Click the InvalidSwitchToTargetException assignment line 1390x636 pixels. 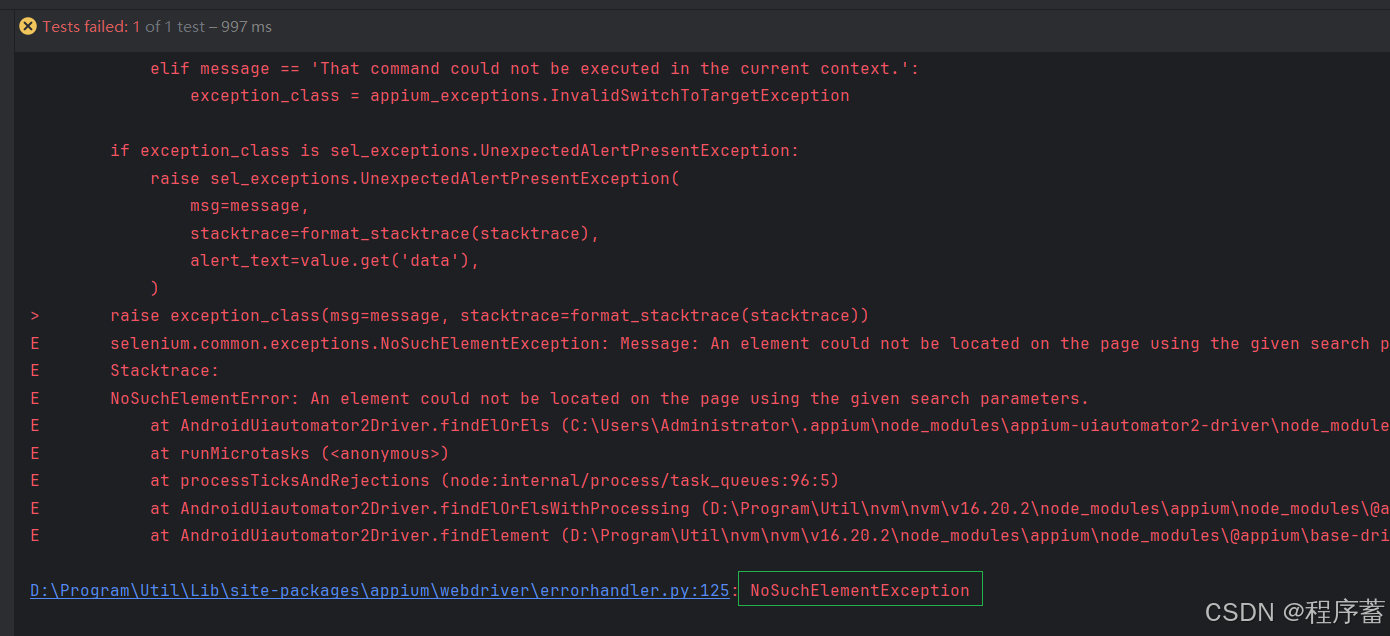point(520,96)
